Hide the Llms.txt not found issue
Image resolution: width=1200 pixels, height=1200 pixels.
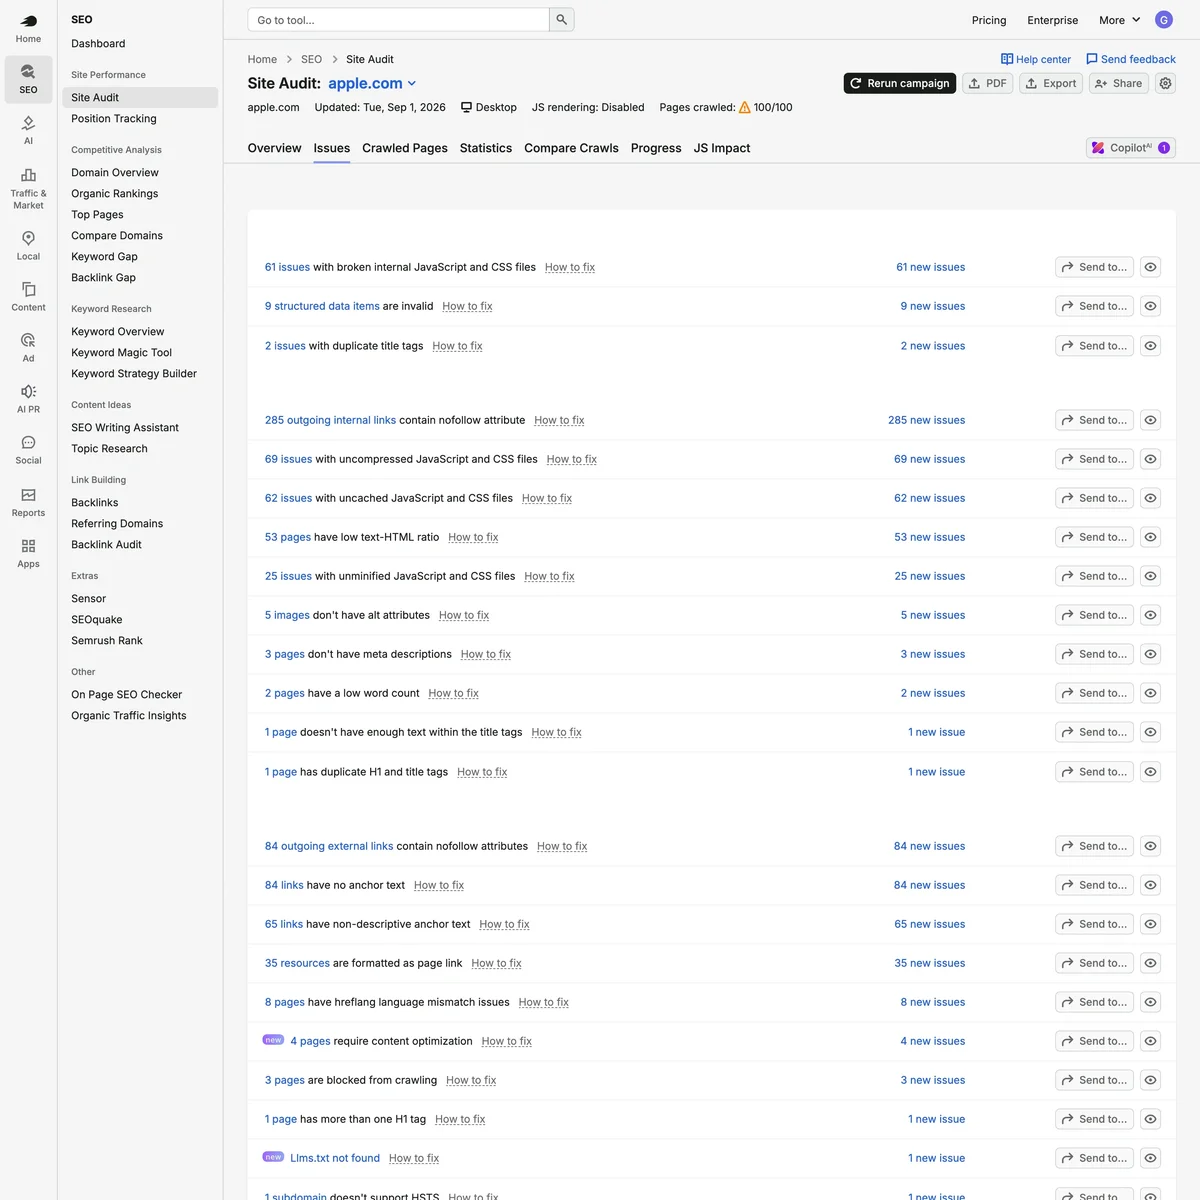pos(1151,1158)
